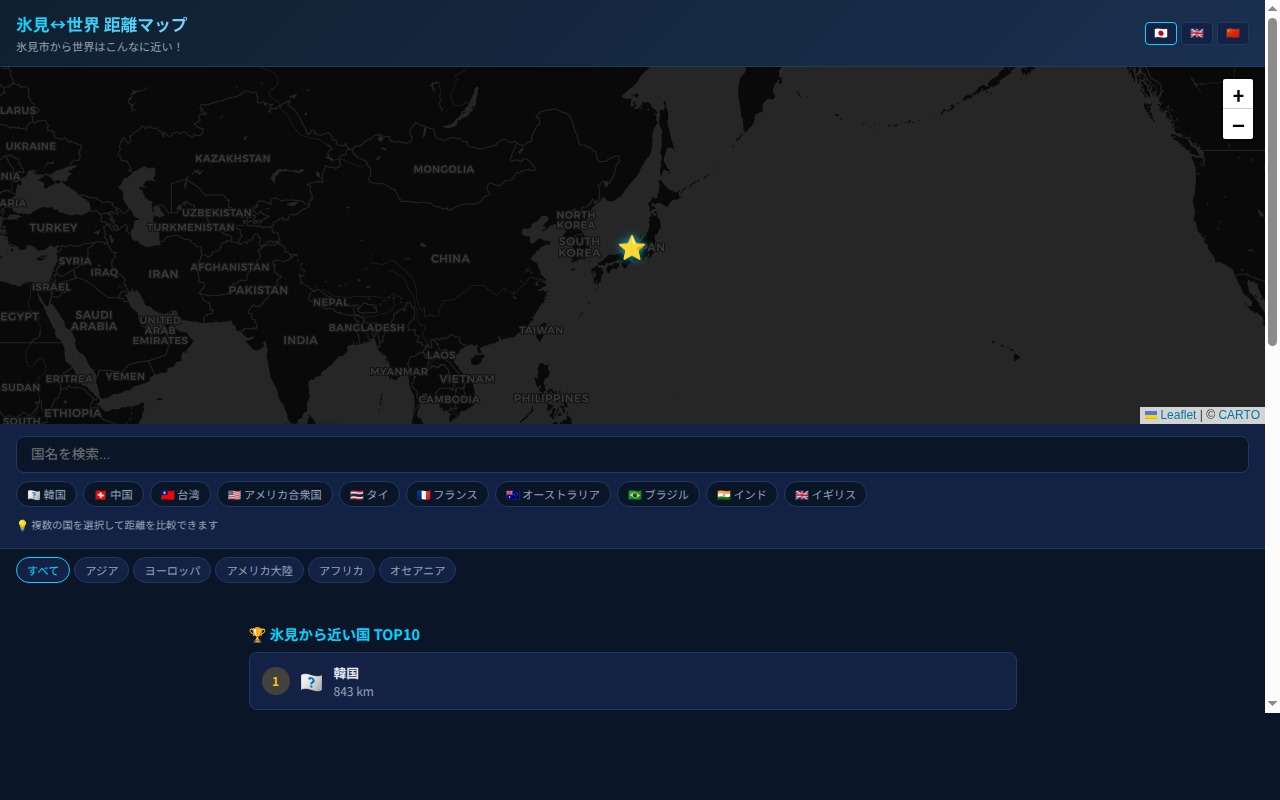1280x800 pixels.
Task: Toggle the 中国 country chip
Action: 113,495
